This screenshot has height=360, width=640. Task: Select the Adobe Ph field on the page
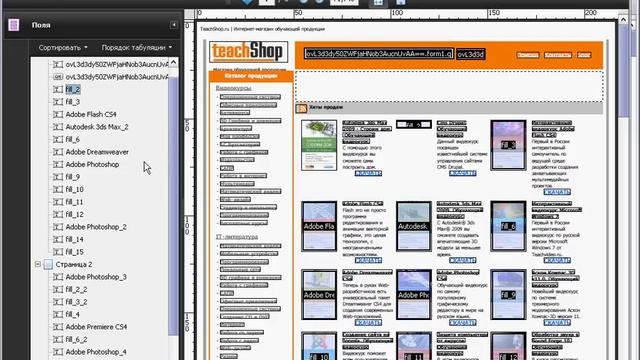[x=413, y=295]
